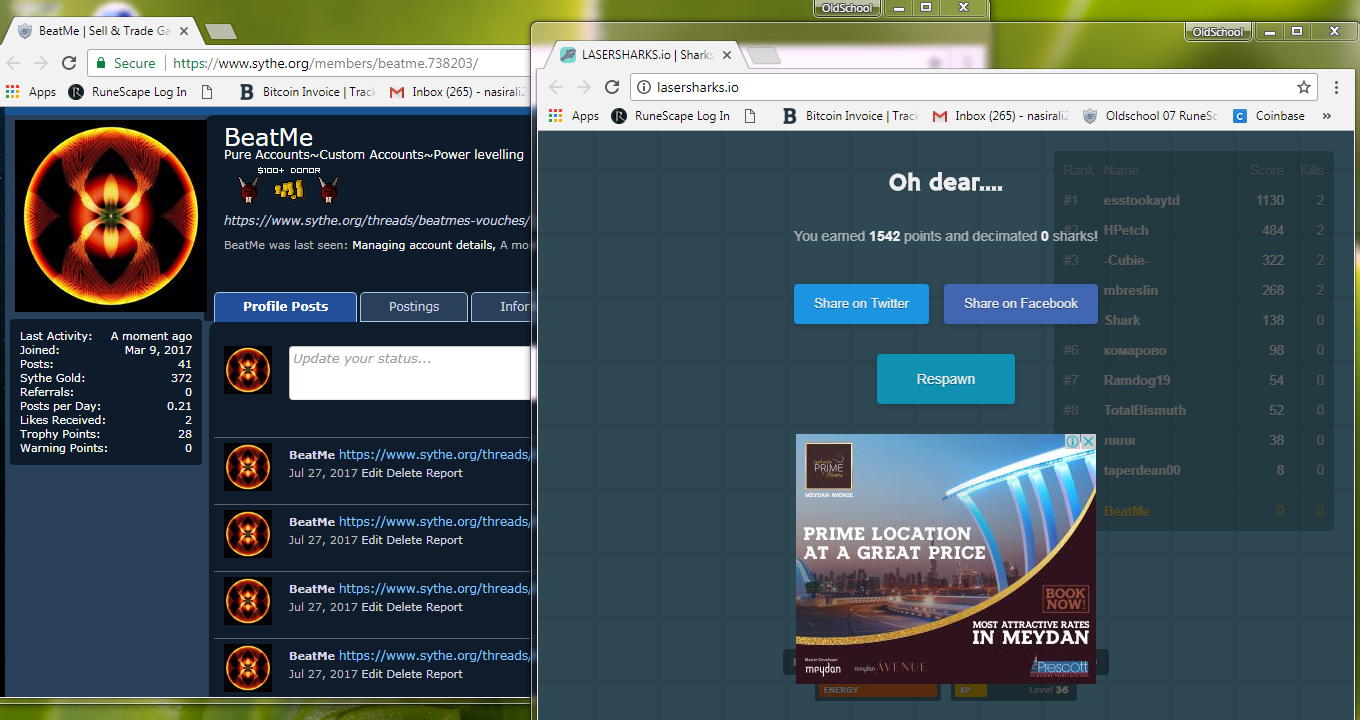Bookmark lasersharks.io with the star icon
Viewport: 1360px width, 720px height.
[1304, 87]
